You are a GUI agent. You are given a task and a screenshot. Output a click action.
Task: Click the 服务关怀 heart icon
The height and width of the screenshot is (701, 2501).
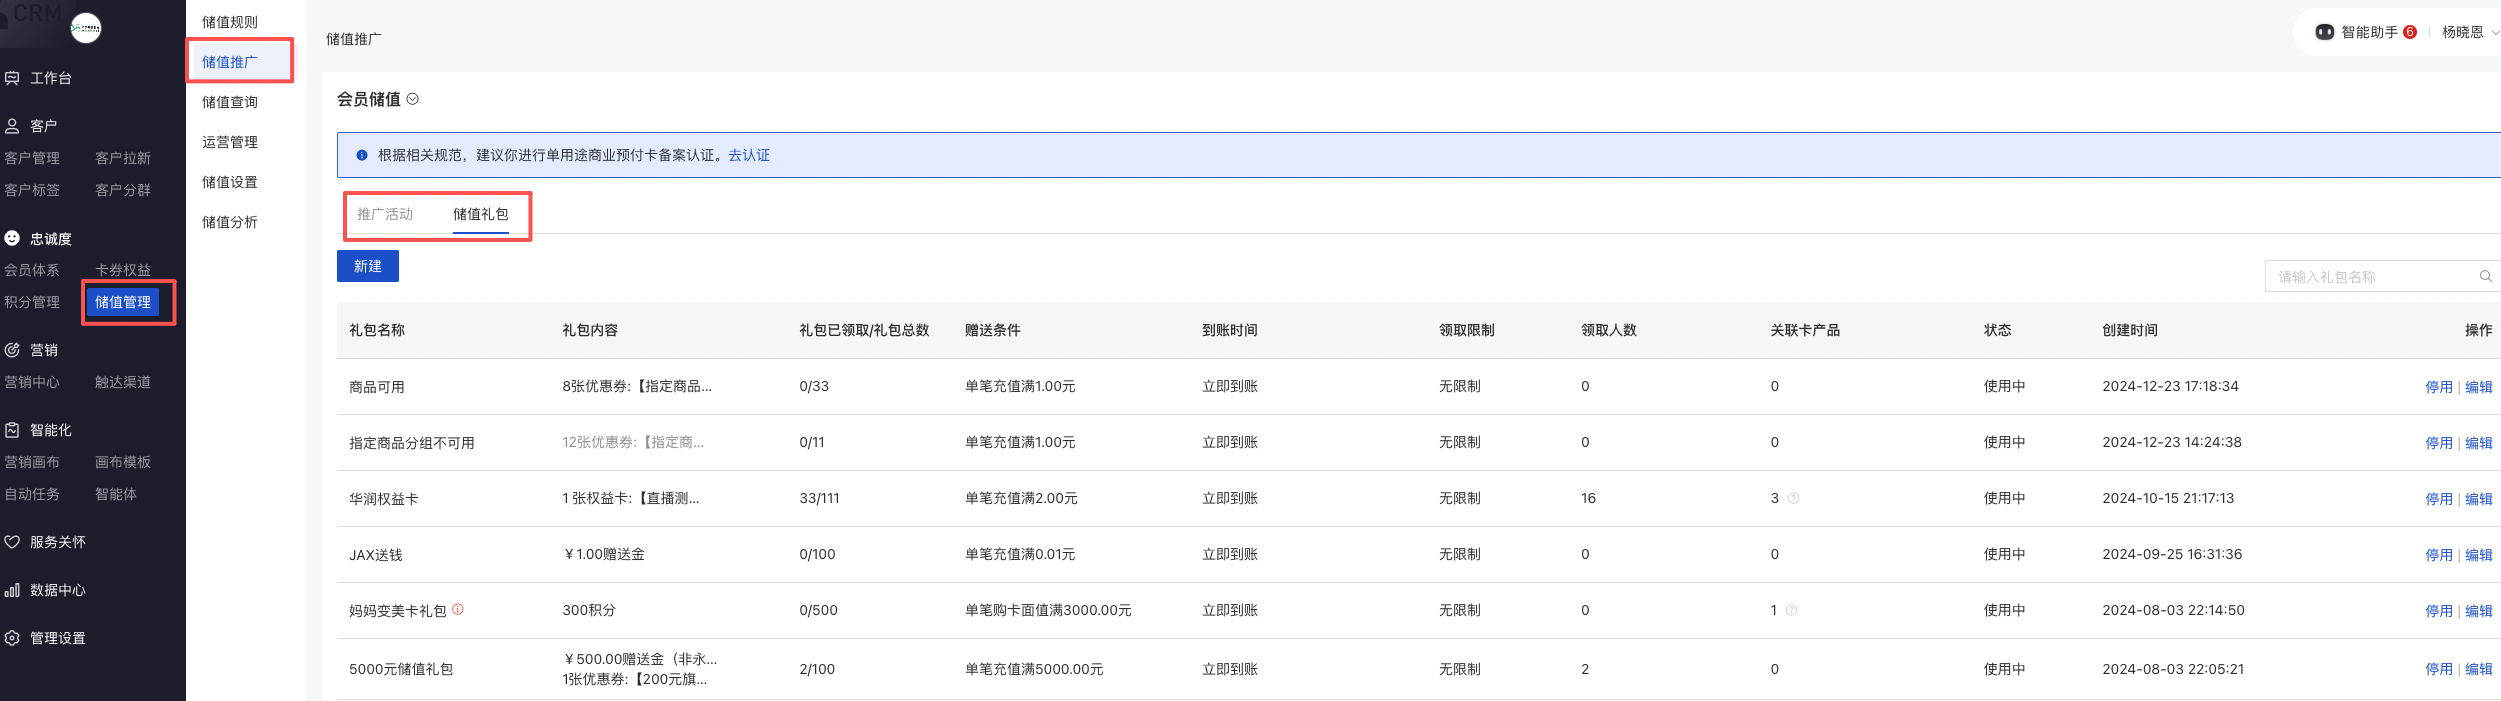point(12,542)
